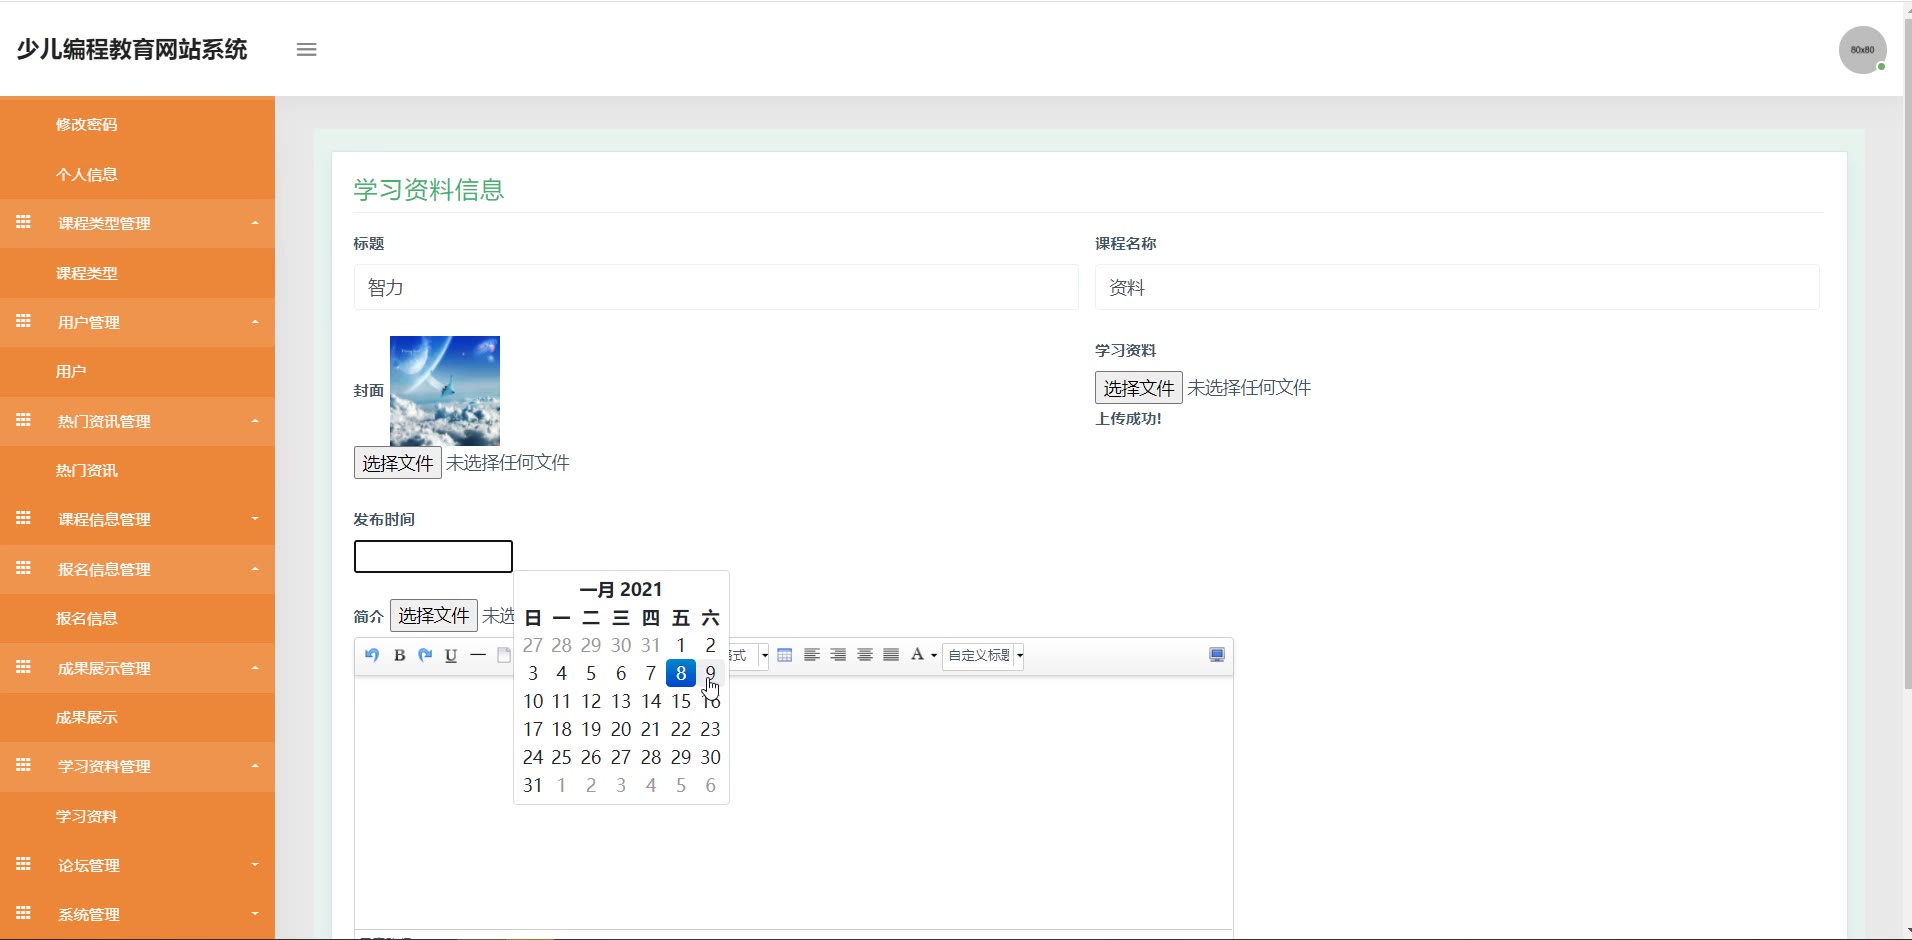The height and width of the screenshot is (940, 1912).
Task: Collapse the 学习资料管理 caret
Action: 255,766
